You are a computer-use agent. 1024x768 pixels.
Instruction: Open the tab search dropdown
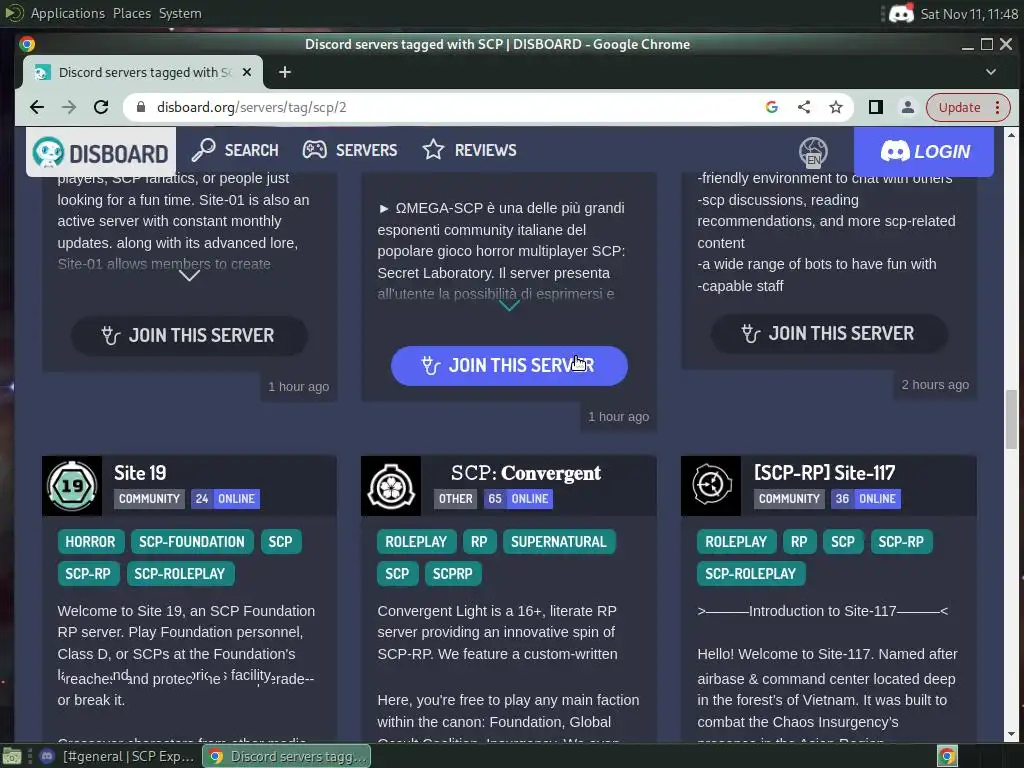point(991,72)
